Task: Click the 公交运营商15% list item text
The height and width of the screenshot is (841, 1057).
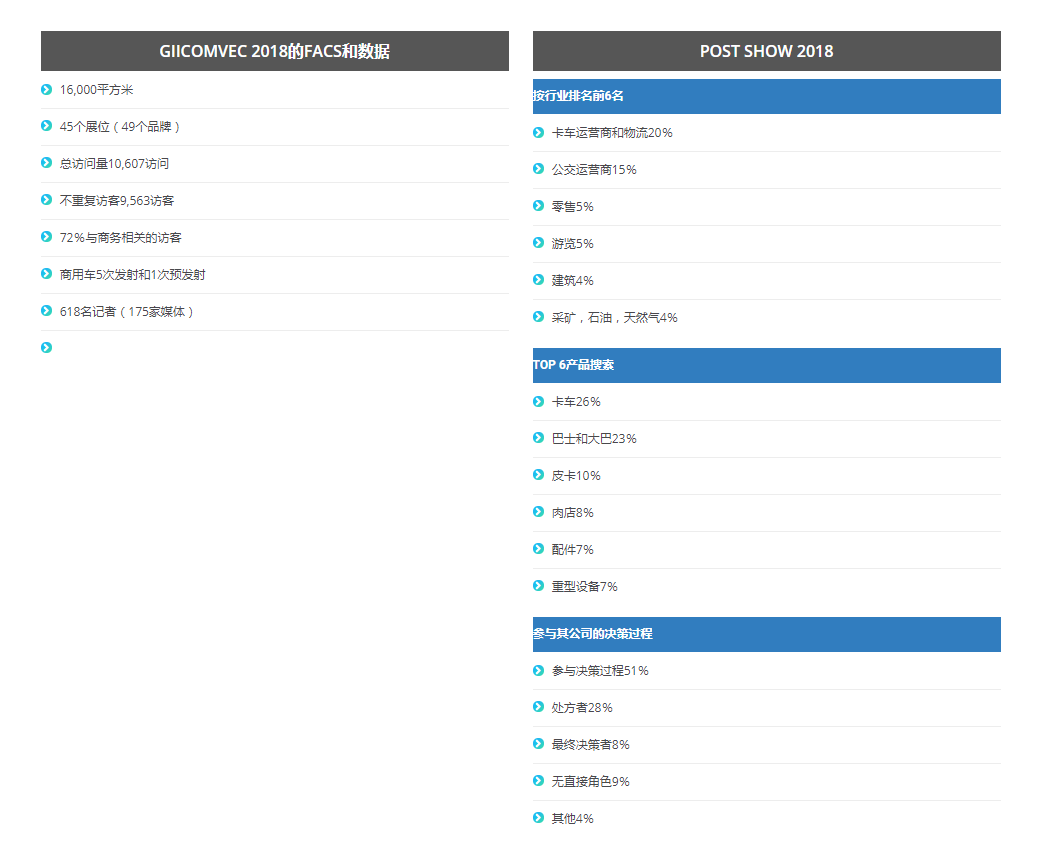Action: click(594, 170)
